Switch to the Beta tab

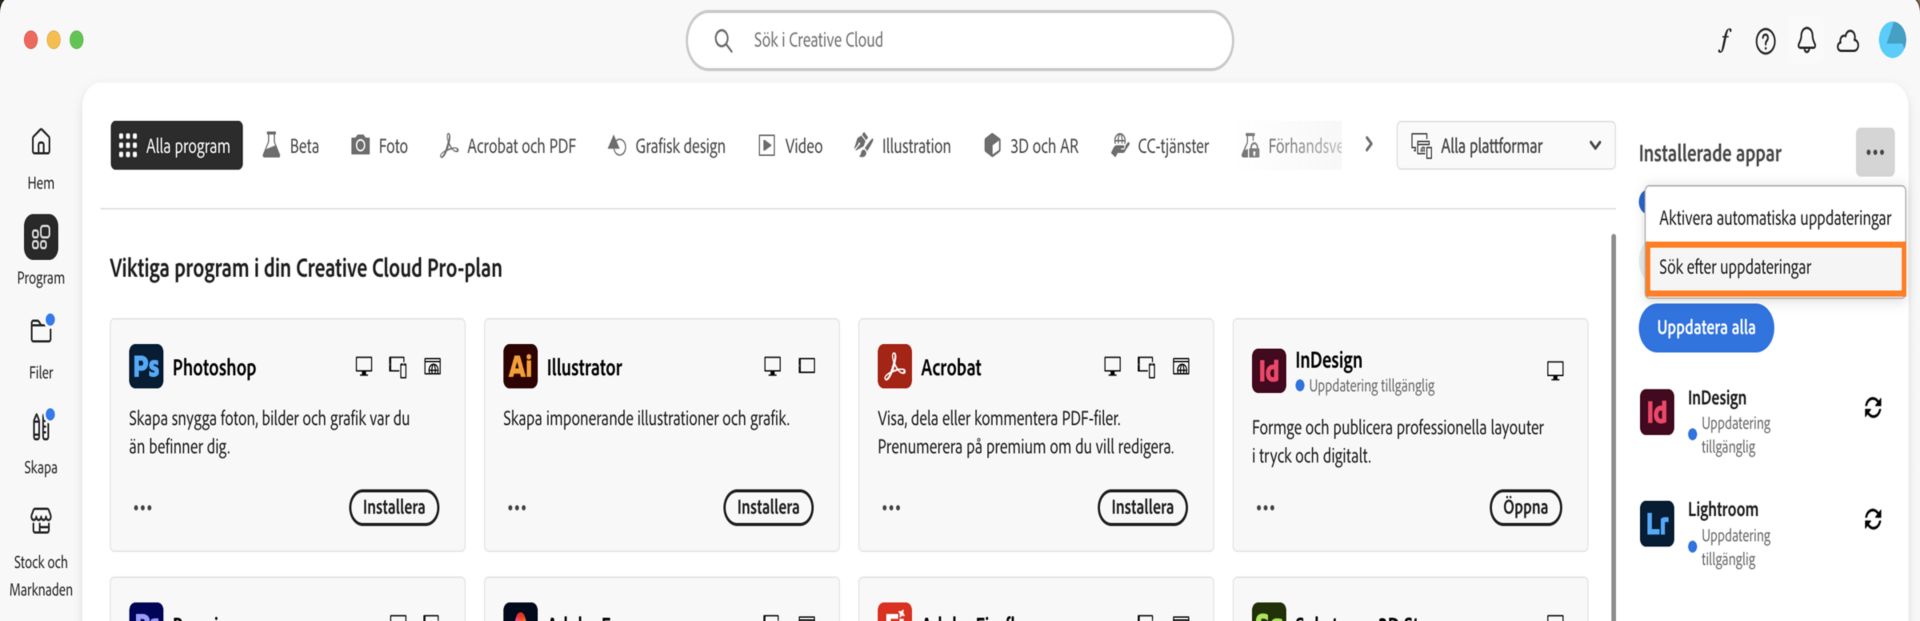pyautogui.click(x=291, y=146)
